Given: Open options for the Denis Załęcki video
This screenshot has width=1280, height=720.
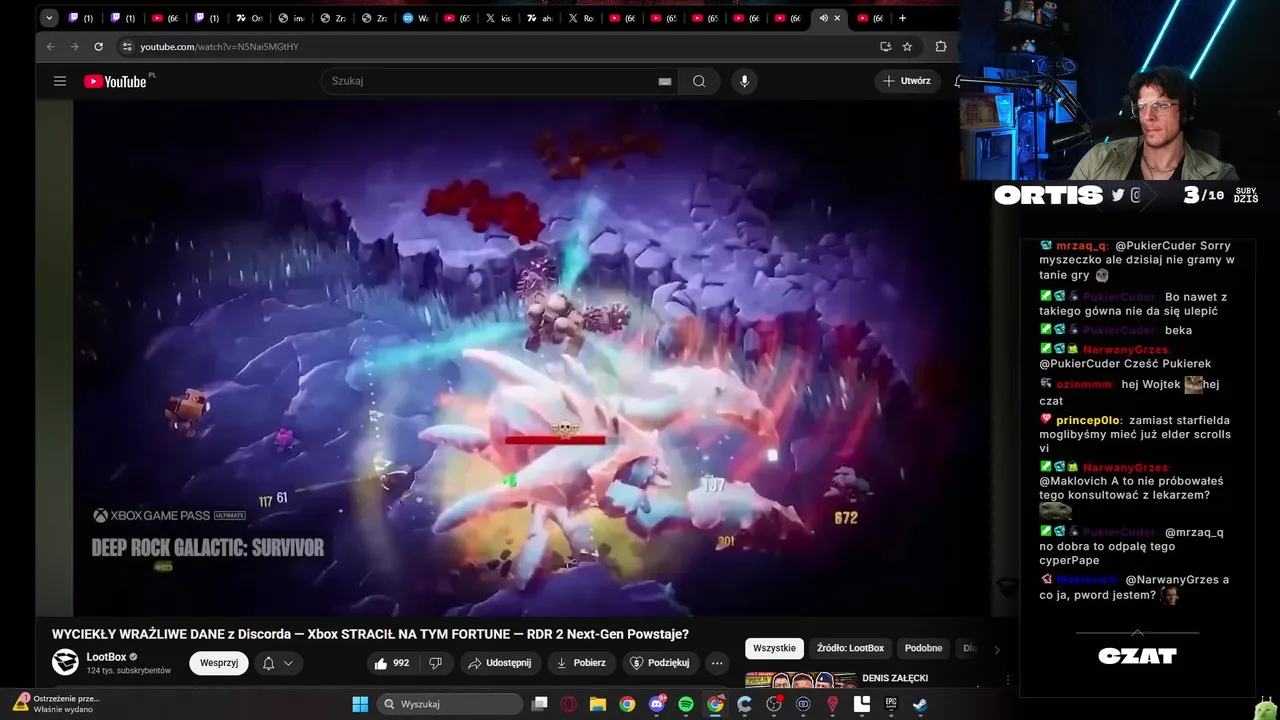Looking at the screenshot, I should tap(1007, 680).
